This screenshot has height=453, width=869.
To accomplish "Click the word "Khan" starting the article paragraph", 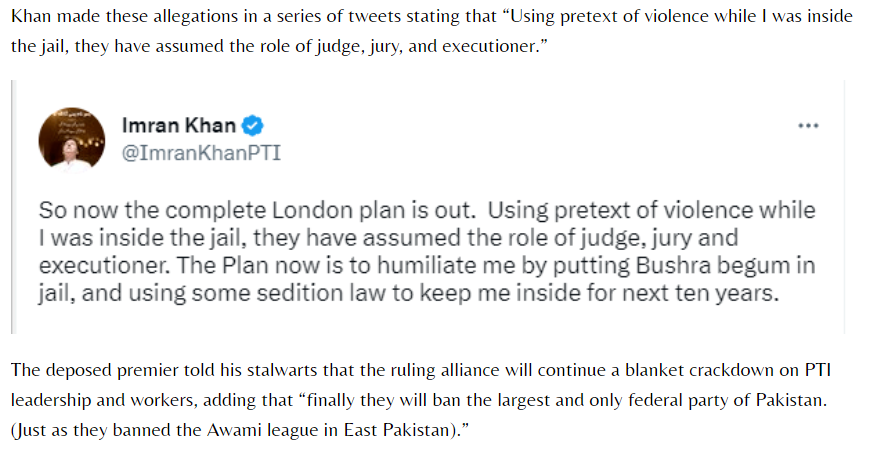I will (31, 18).
